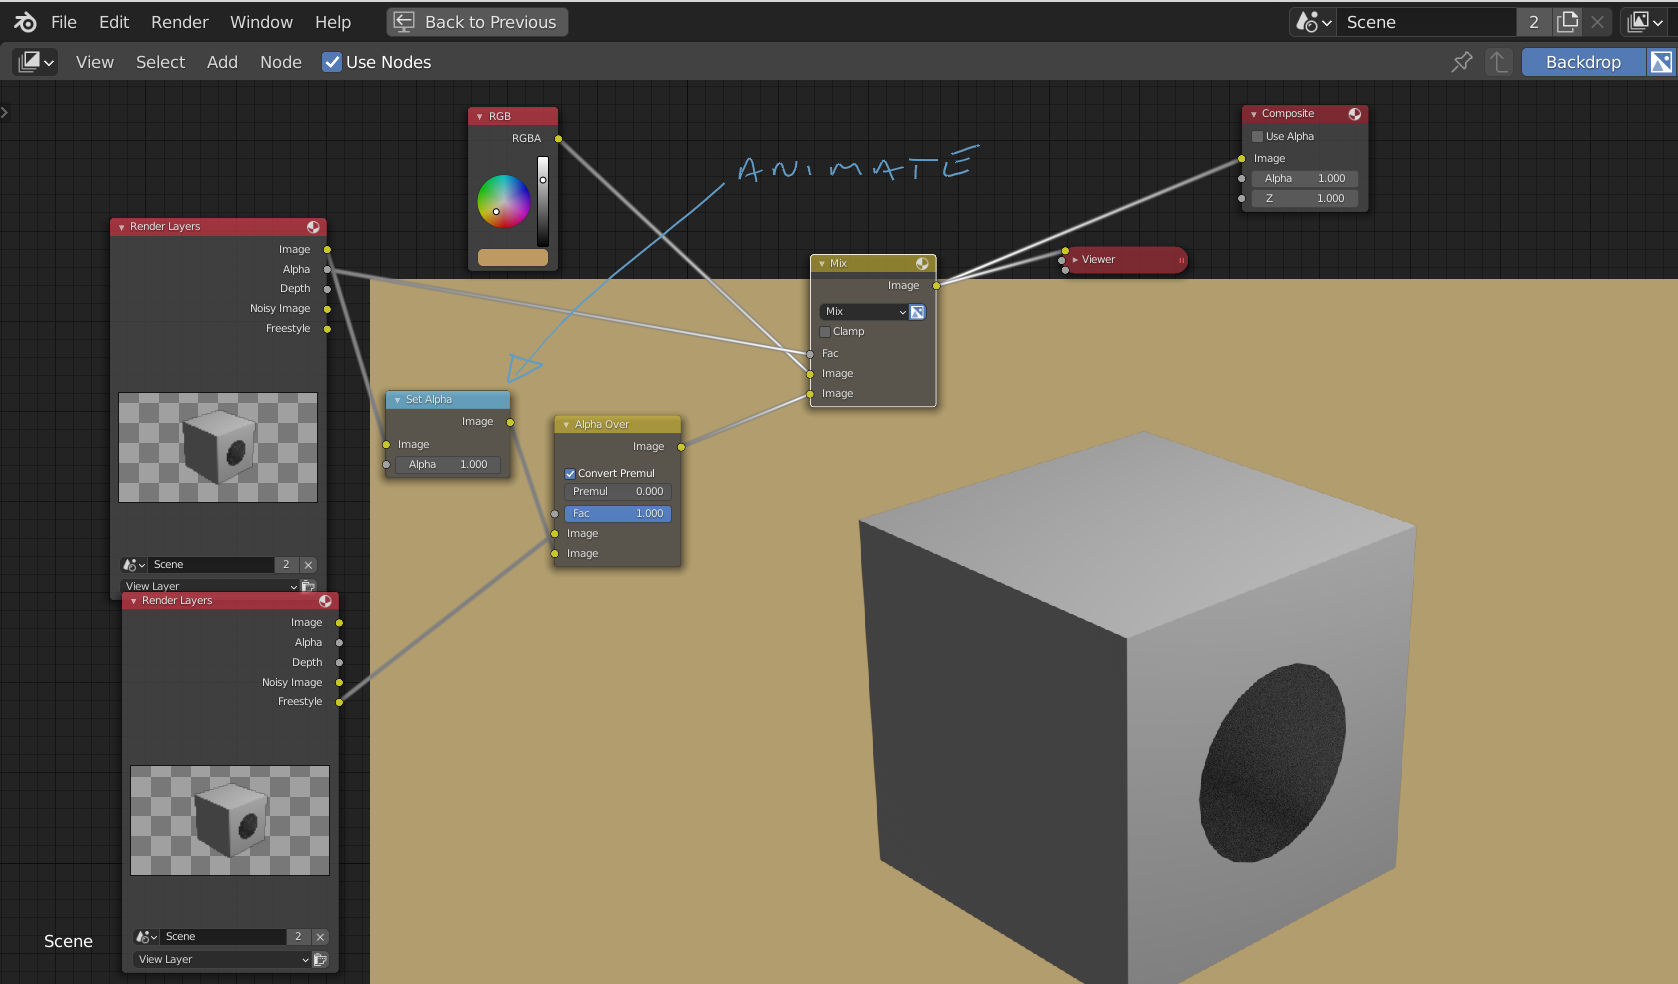Viewport: 1678px width, 984px height.
Task: Click lower Render Layers preview thumbnail
Action: point(230,821)
